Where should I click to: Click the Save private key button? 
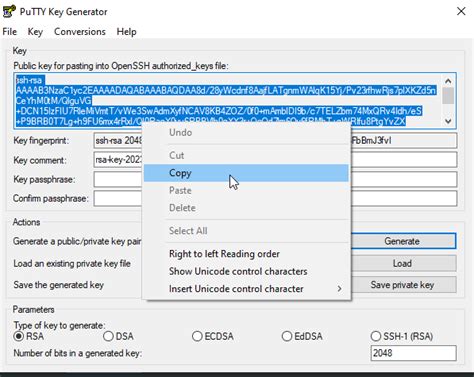(x=402, y=285)
